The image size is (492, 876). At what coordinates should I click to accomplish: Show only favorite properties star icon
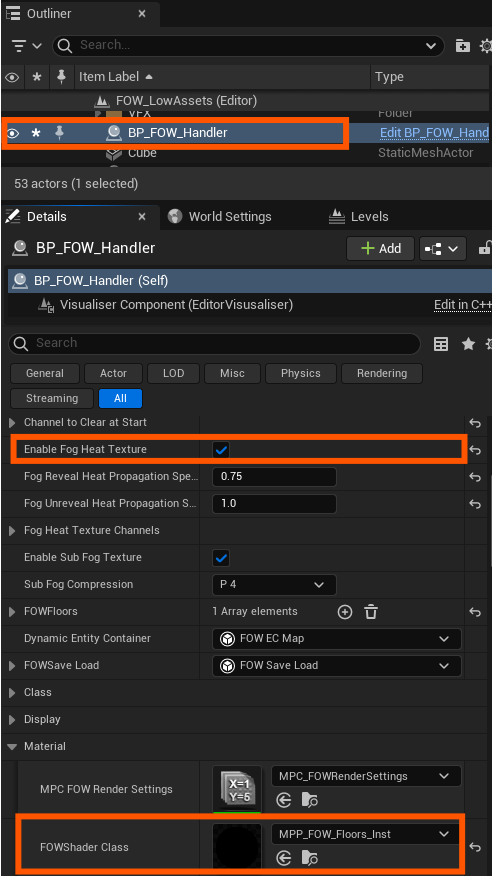468,344
